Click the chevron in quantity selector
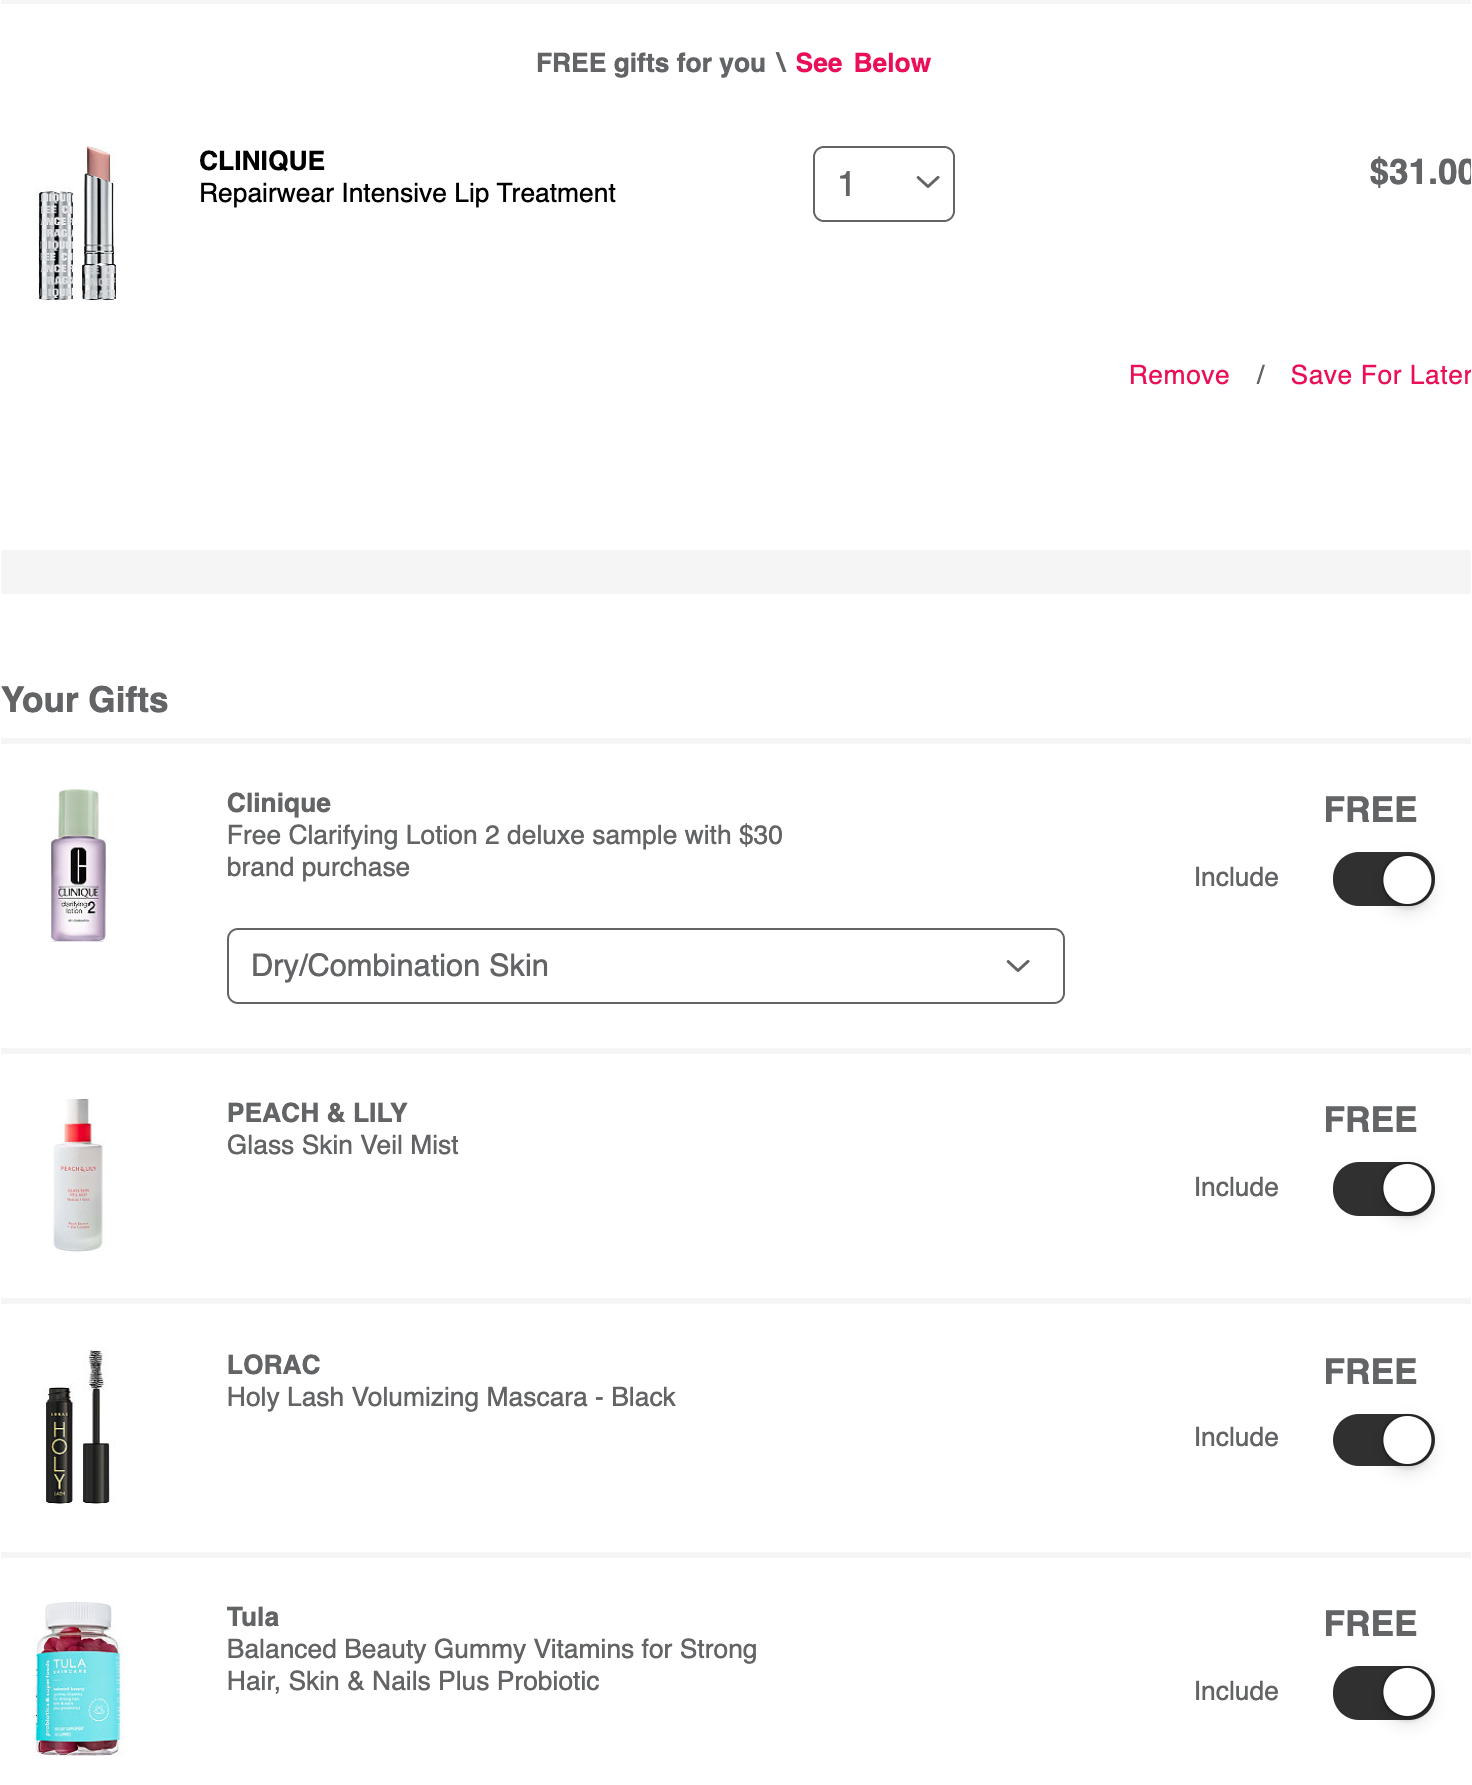The image size is (1472, 1785). (928, 183)
